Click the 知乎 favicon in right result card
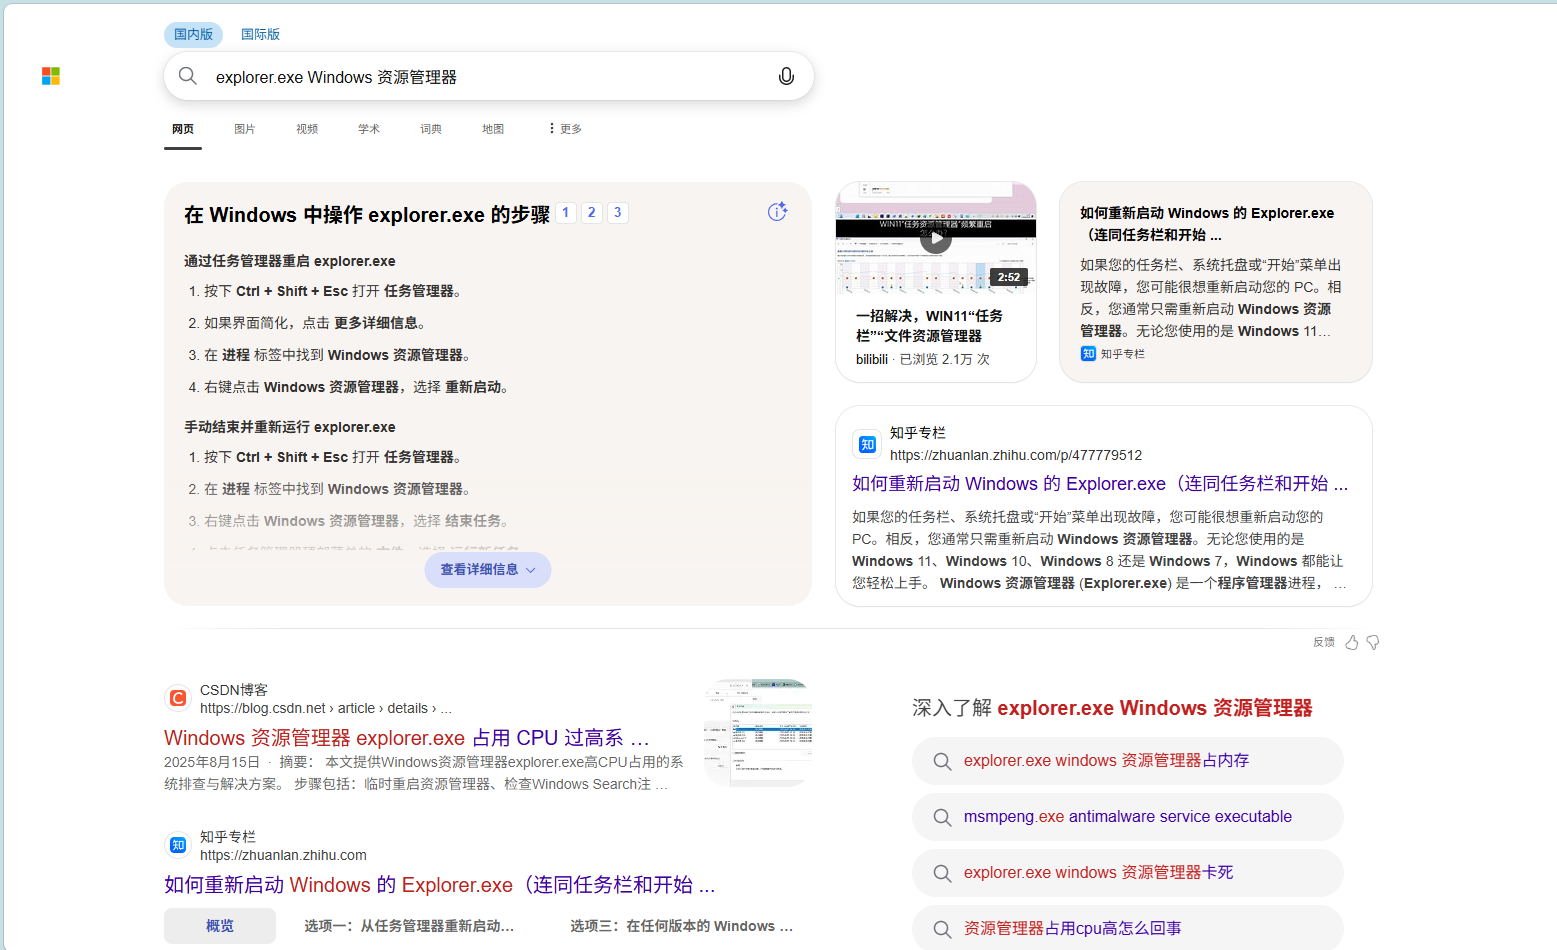This screenshot has height=950, width=1557. [x=867, y=444]
